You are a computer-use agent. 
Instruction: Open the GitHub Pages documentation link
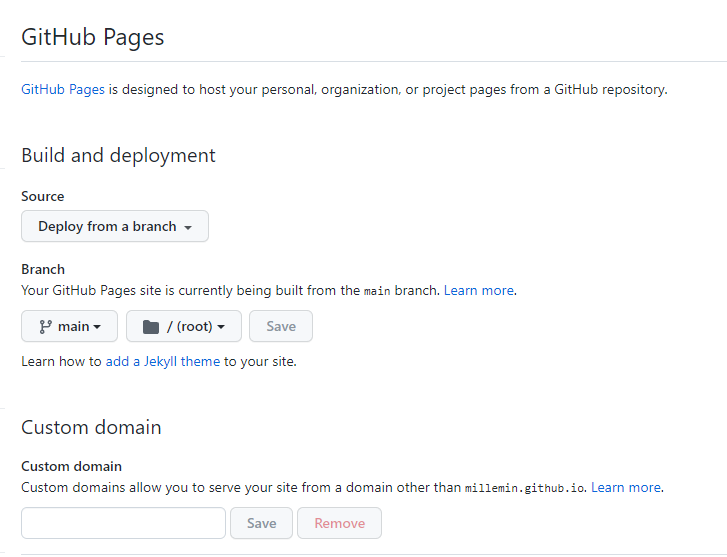click(x=63, y=89)
